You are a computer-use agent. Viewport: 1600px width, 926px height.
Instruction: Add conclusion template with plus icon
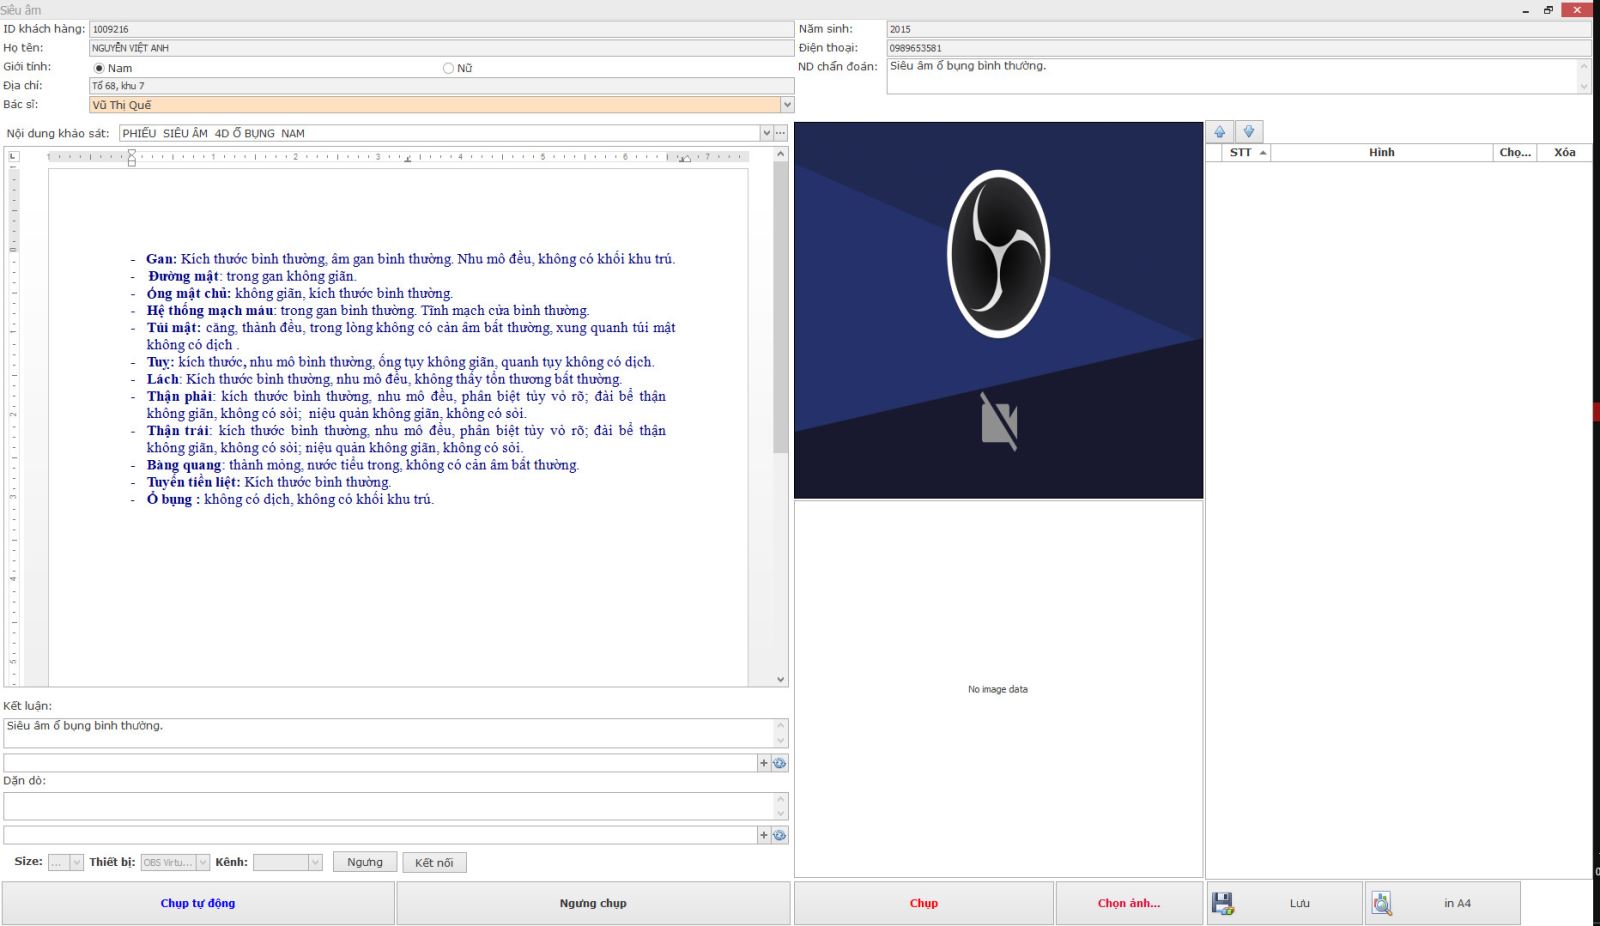pyautogui.click(x=764, y=763)
